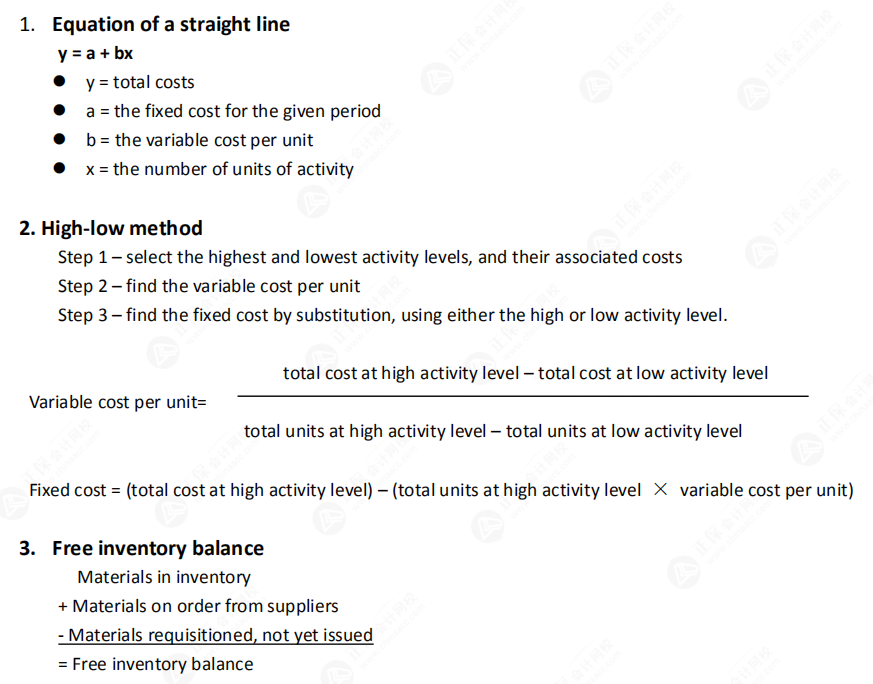Click the underlined "Materials requisitioned, not yet issued" text
873x684 pixels.
[x=215, y=635]
